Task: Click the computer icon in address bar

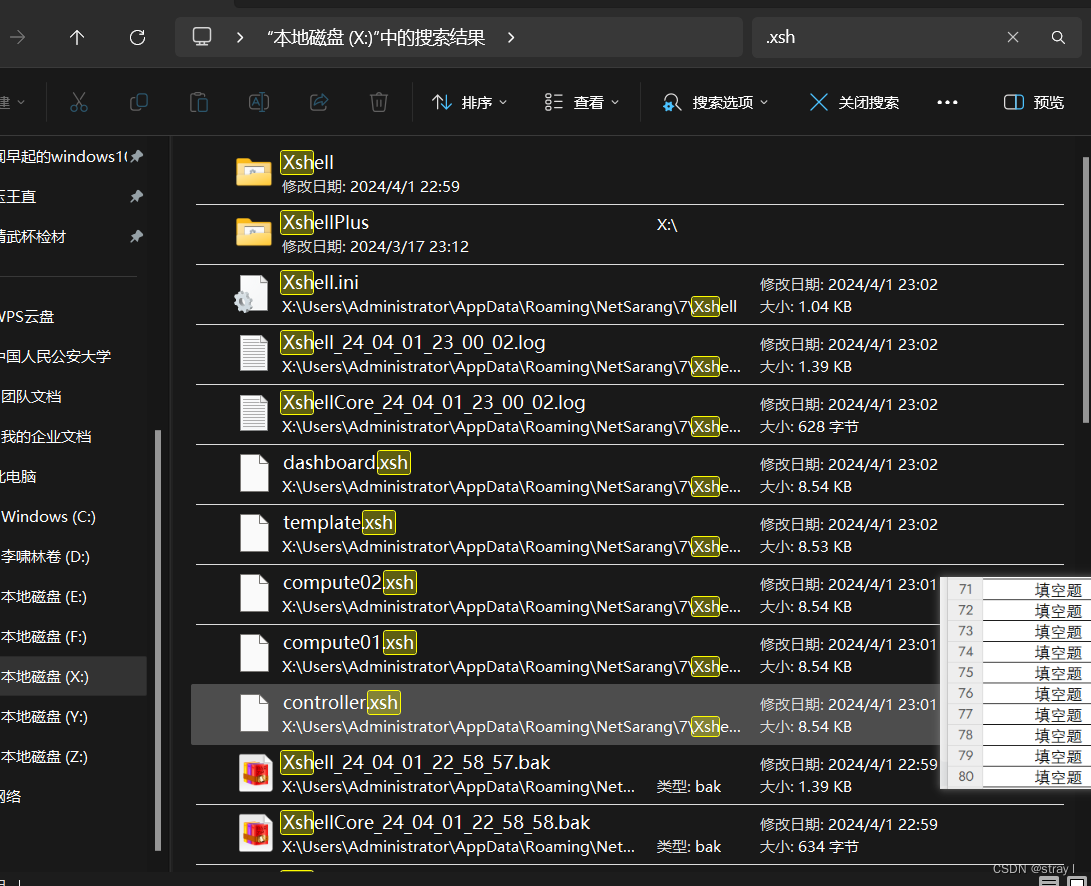Action: tap(202, 37)
